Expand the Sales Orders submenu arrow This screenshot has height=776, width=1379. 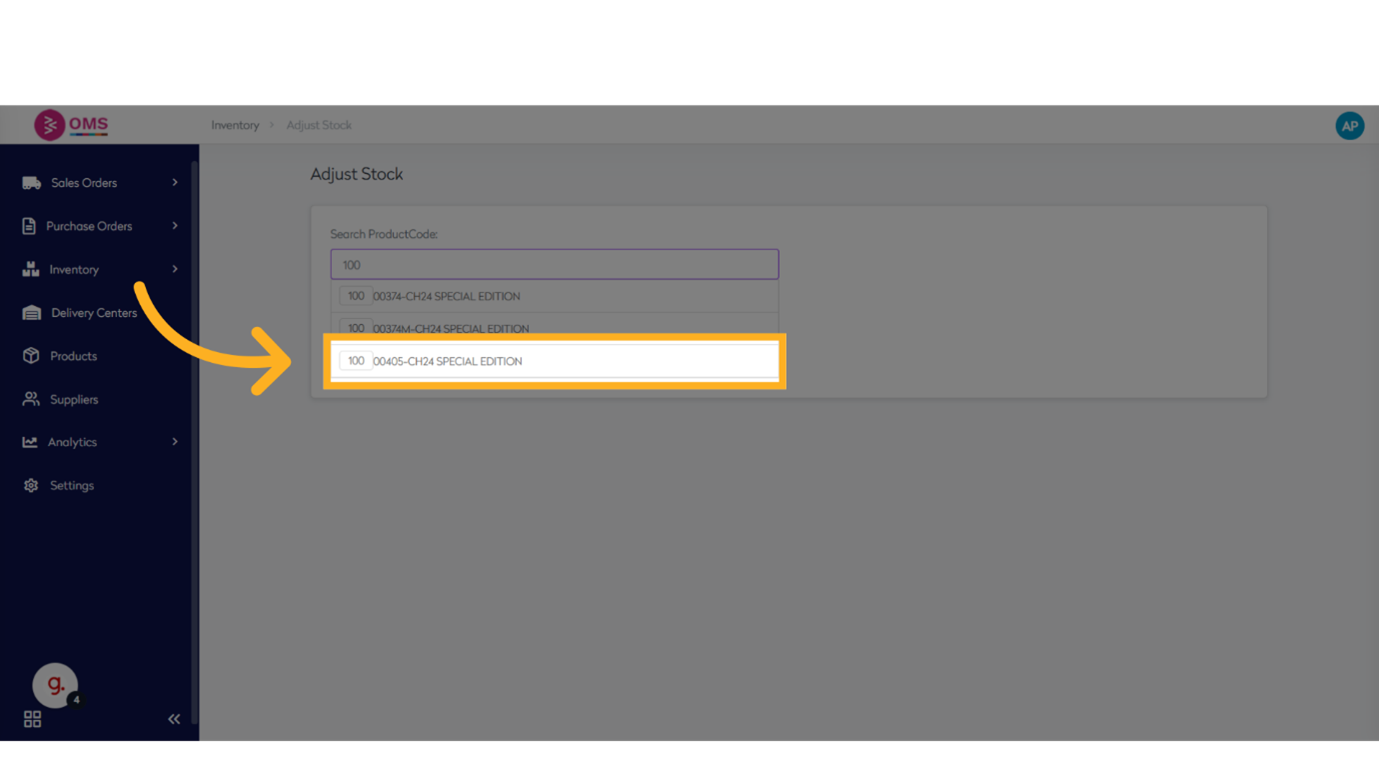coord(175,183)
